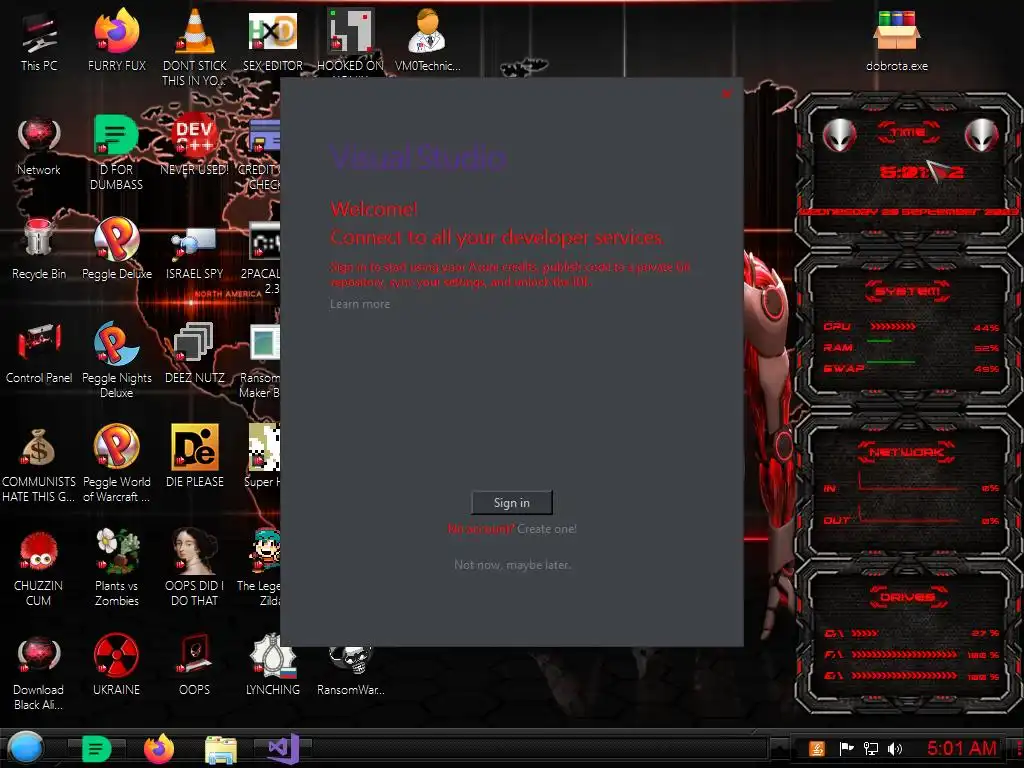Click the Action Center flag tray icon

[x=846, y=748]
